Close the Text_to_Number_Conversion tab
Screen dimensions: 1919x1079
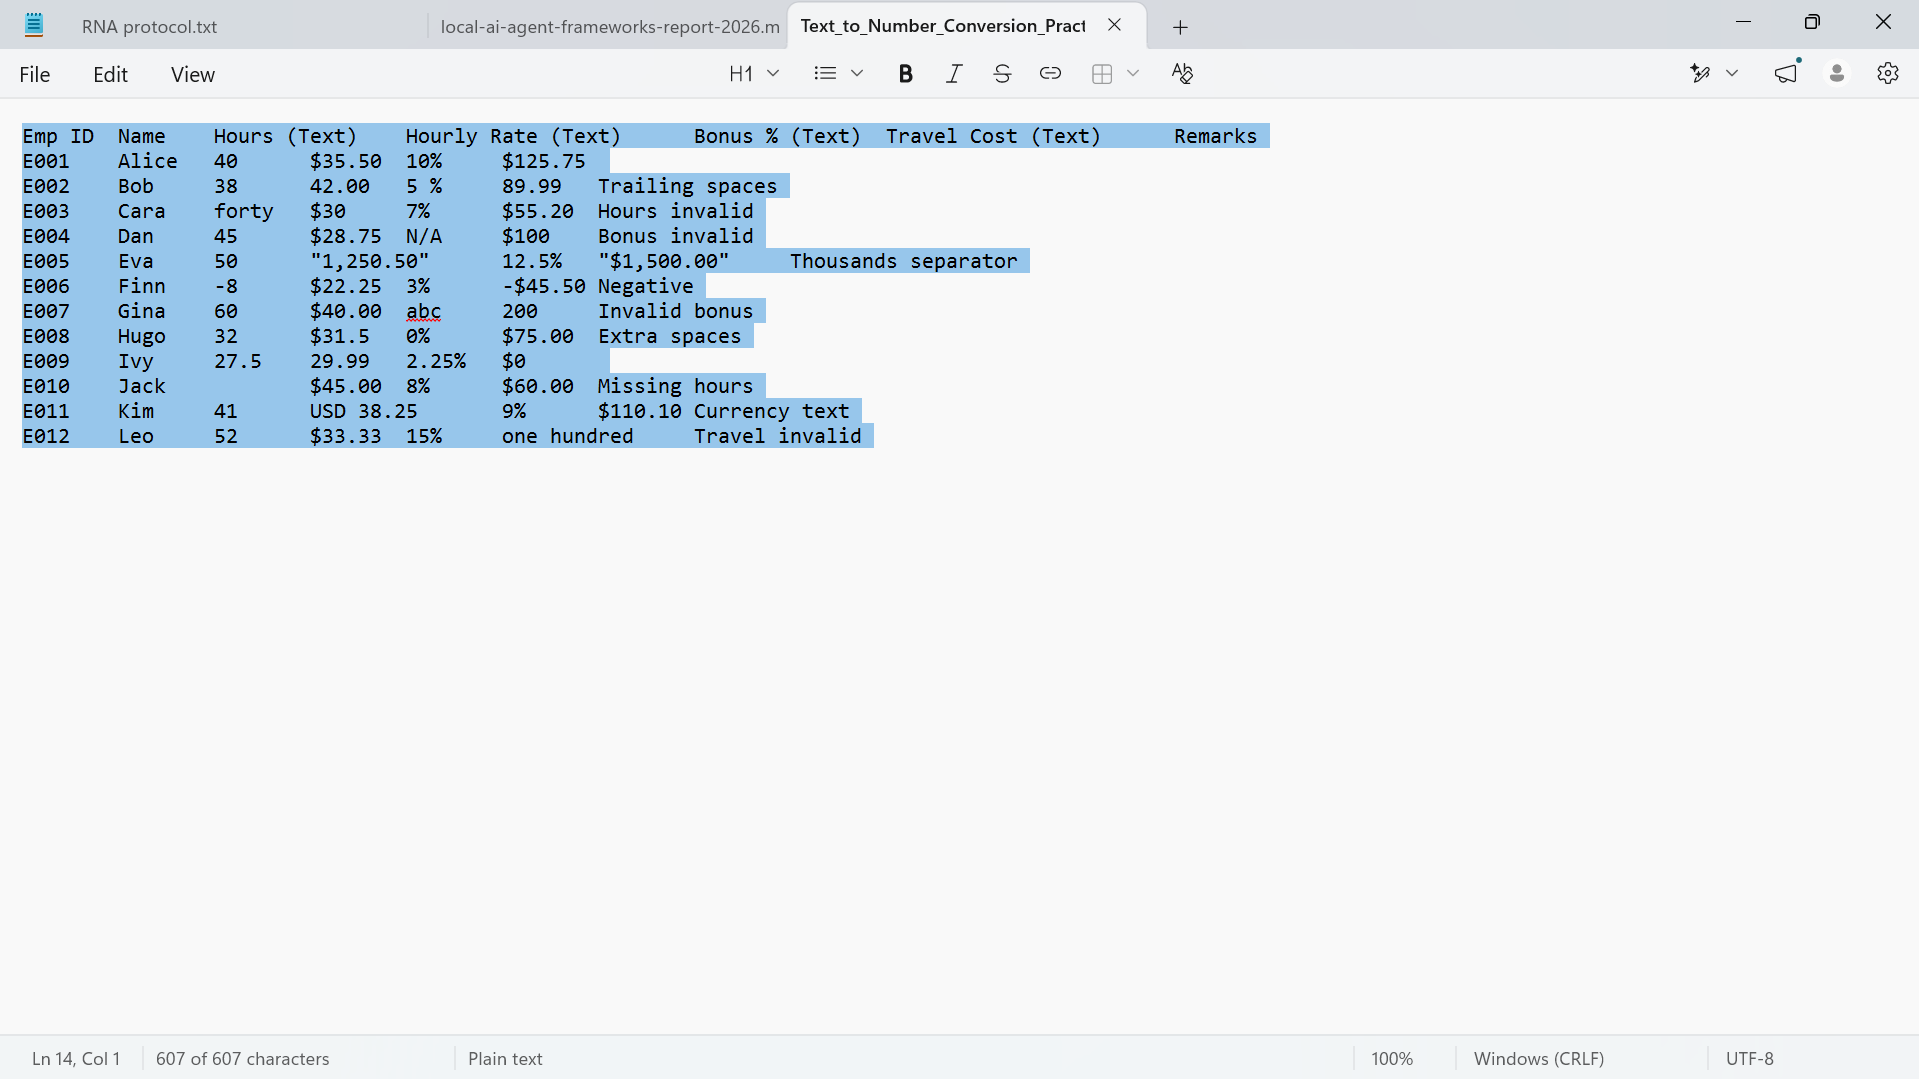click(x=1114, y=25)
